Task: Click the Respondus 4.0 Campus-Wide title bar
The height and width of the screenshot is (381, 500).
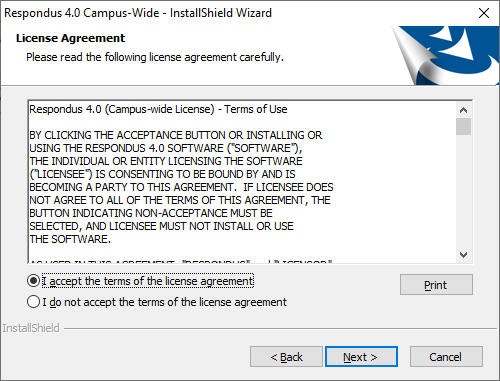Action: (x=138, y=13)
